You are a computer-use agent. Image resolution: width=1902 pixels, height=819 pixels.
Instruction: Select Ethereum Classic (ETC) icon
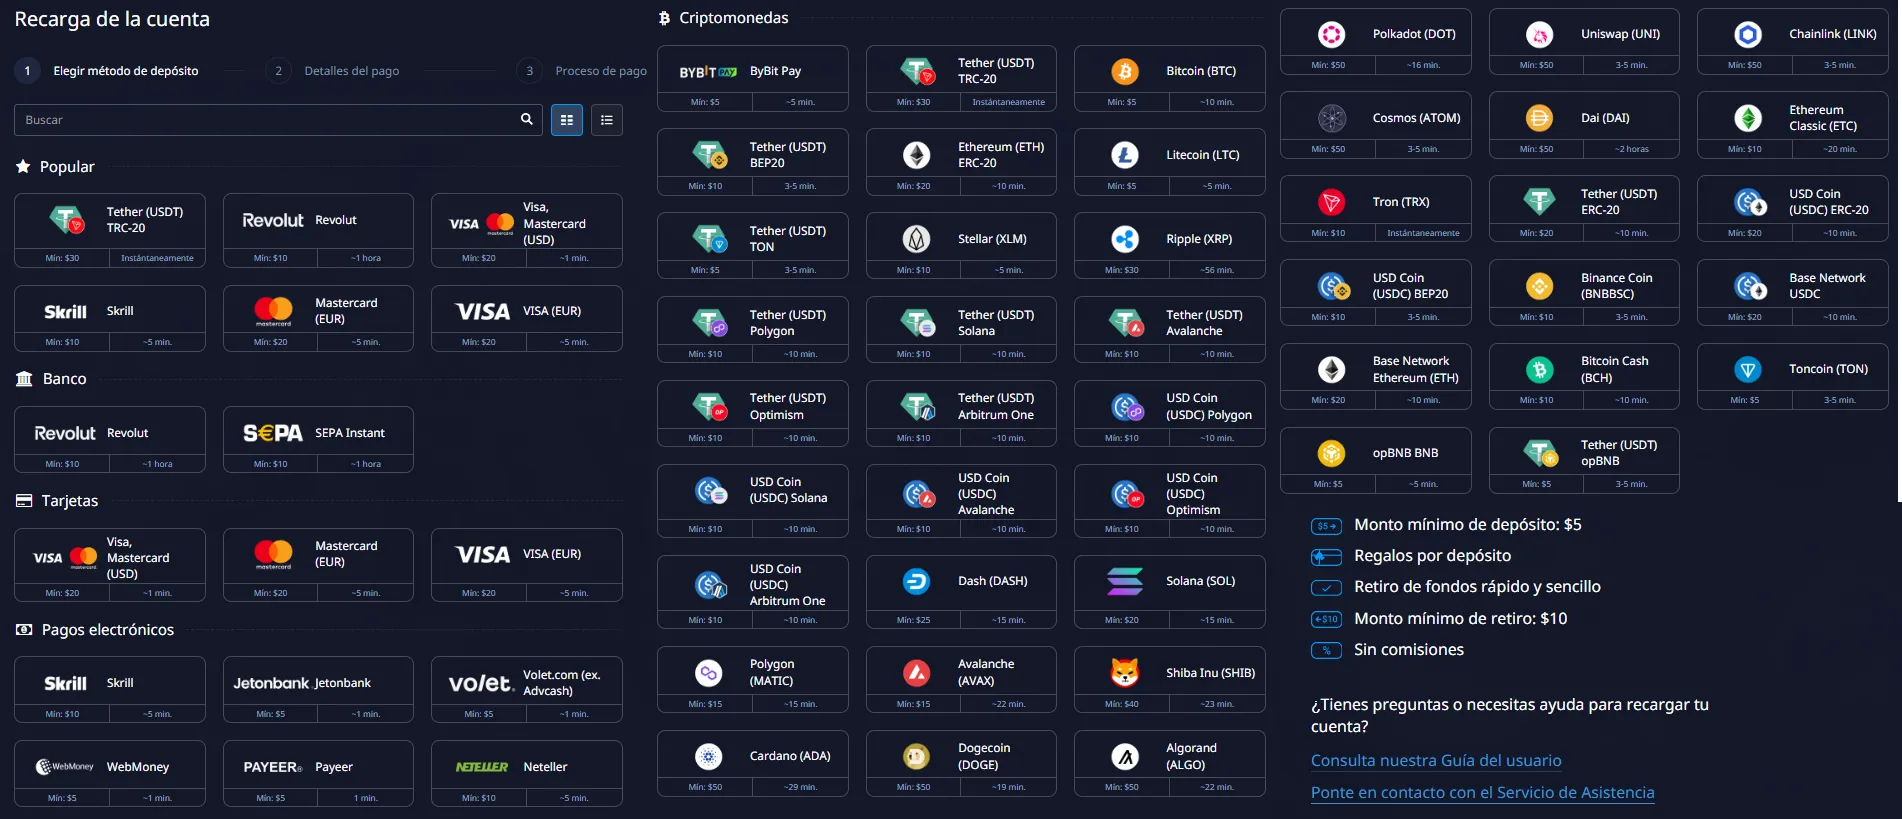[x=1748, y=118]
